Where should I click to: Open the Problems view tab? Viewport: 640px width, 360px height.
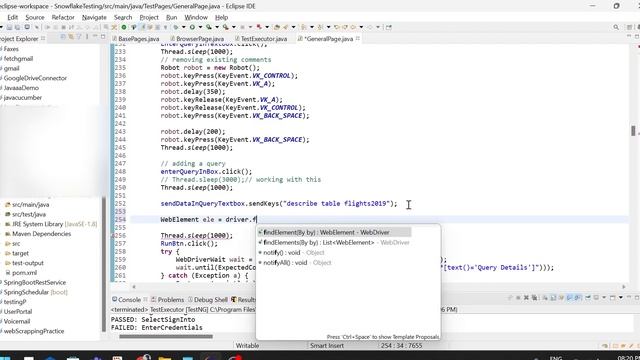[x=168, y=300]
